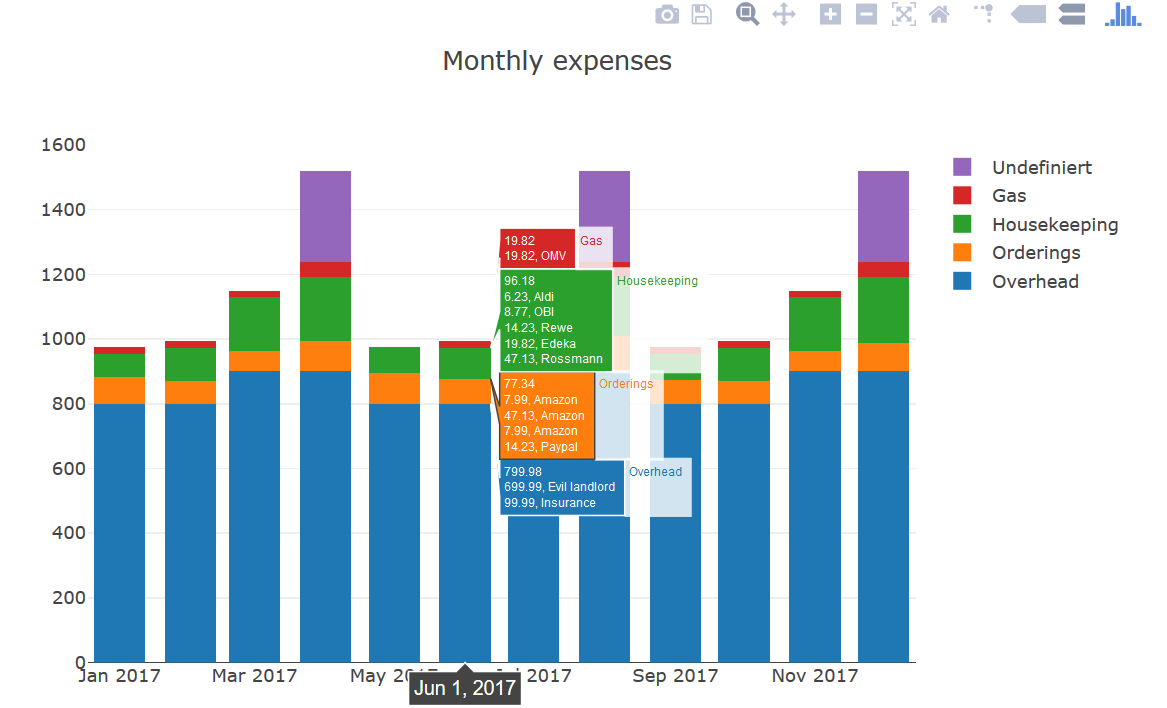1167x708 pixels.
Task: Click '47.13, Amazon' in orange tooltip
Action: coord(544,415)
